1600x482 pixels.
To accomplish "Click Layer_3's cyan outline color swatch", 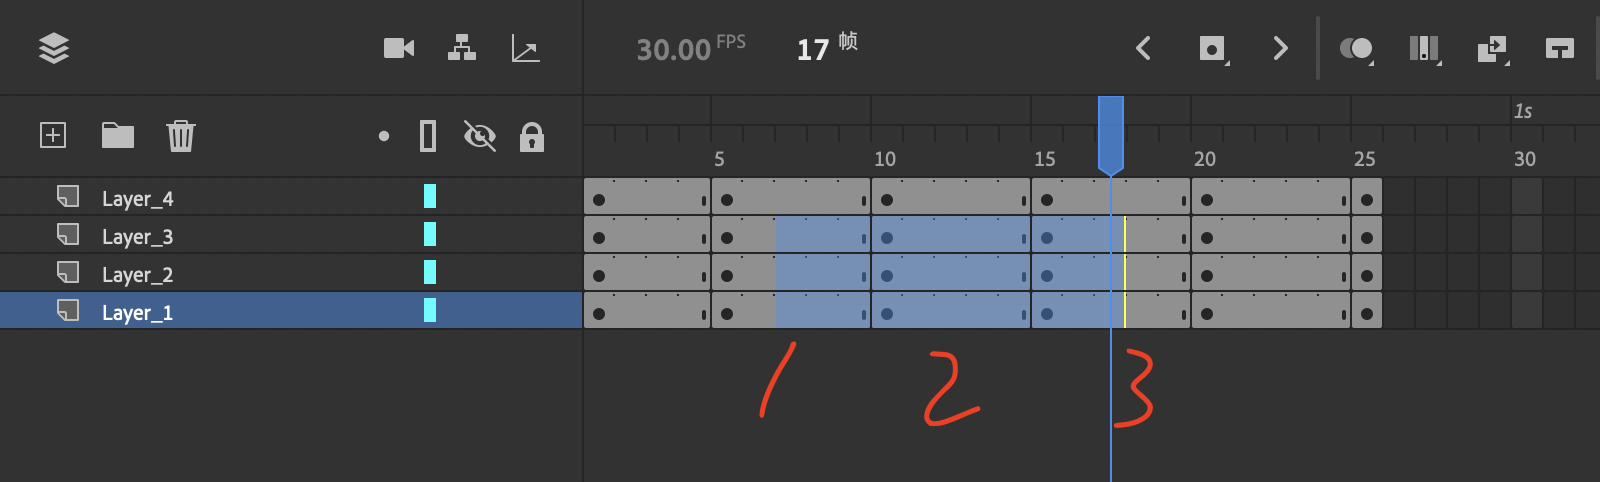I will [x=430, y=235].
